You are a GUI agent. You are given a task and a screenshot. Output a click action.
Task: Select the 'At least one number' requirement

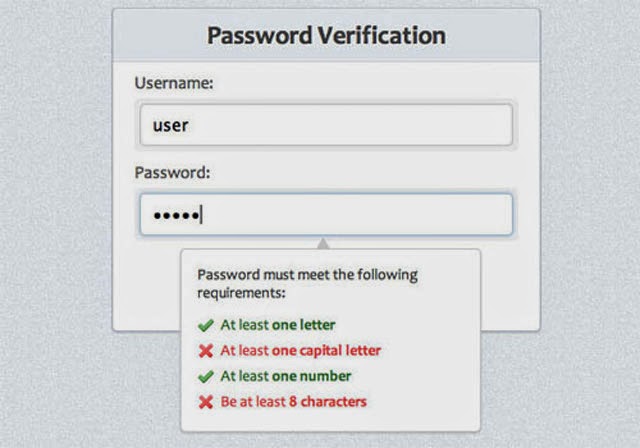tap(286, 376)
